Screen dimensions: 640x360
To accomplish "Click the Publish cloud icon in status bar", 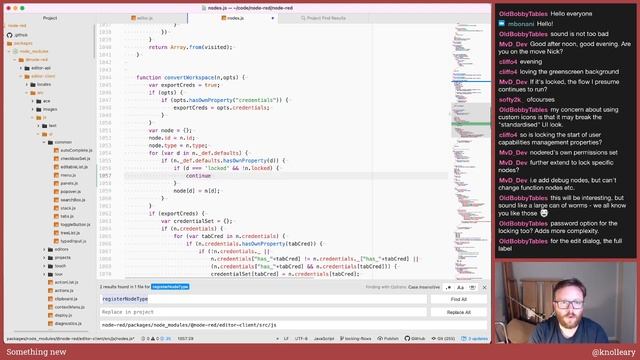I will pyautogui.click(x=380, y=338).
